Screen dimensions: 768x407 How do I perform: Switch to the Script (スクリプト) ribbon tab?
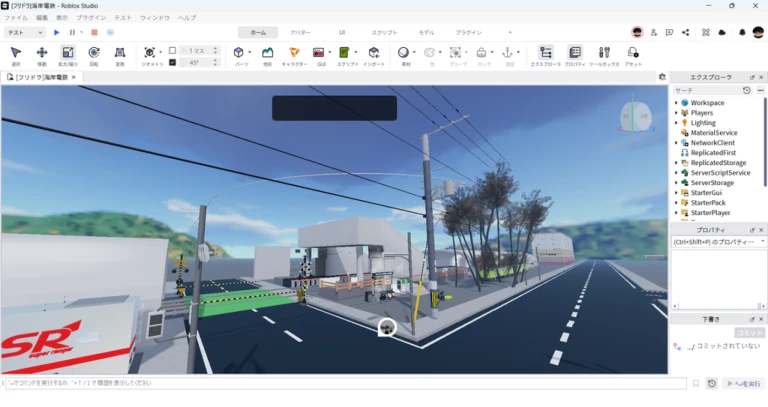pyautogui.click(x=384, y=32)
